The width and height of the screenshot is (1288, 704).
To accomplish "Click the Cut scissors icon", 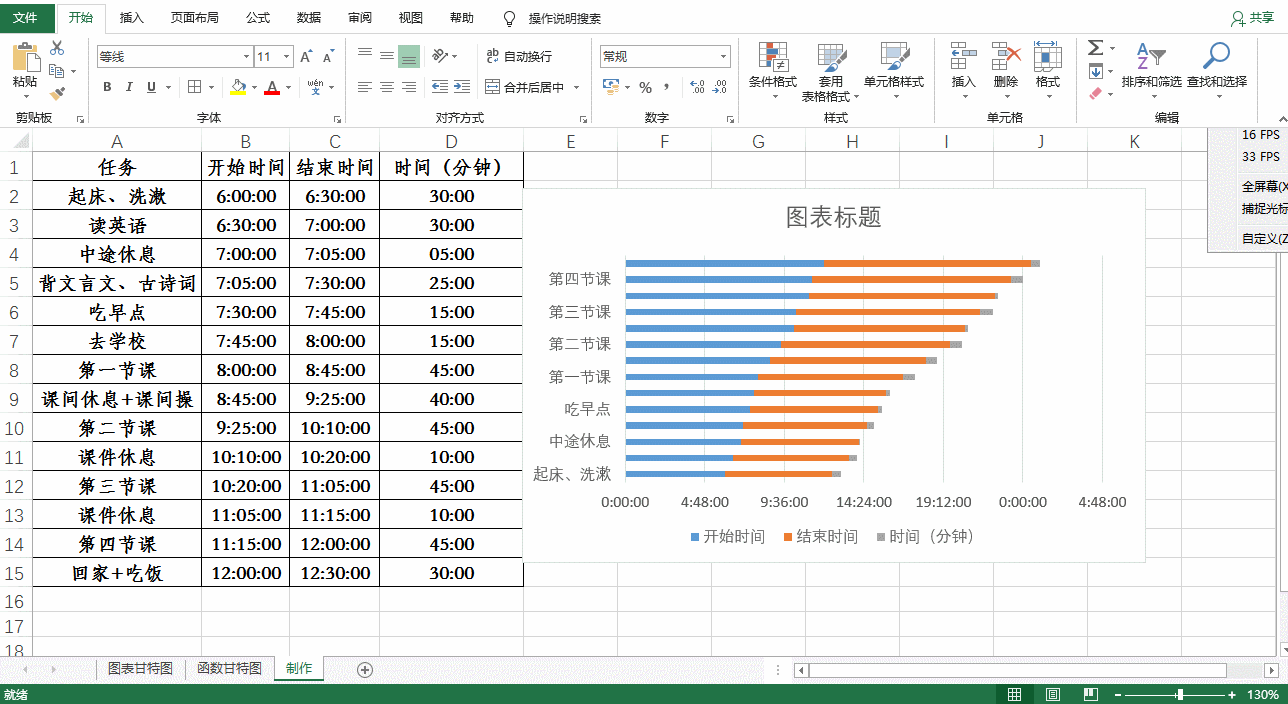I will [57, 48].
